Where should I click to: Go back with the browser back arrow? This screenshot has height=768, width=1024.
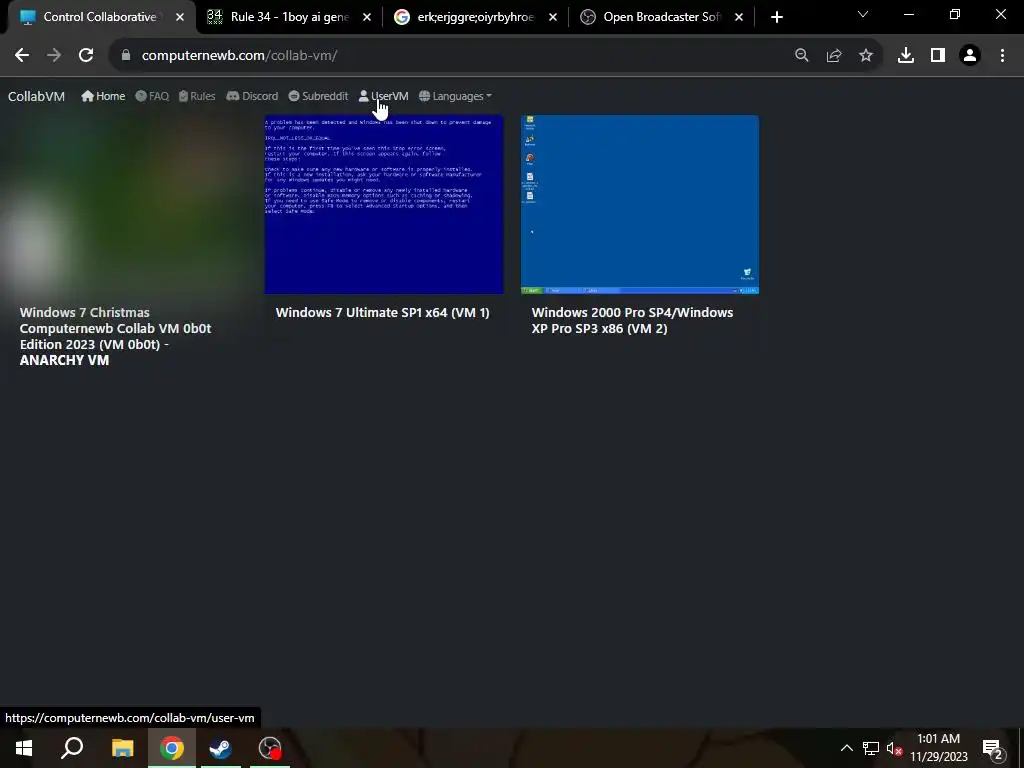[22, 56]
